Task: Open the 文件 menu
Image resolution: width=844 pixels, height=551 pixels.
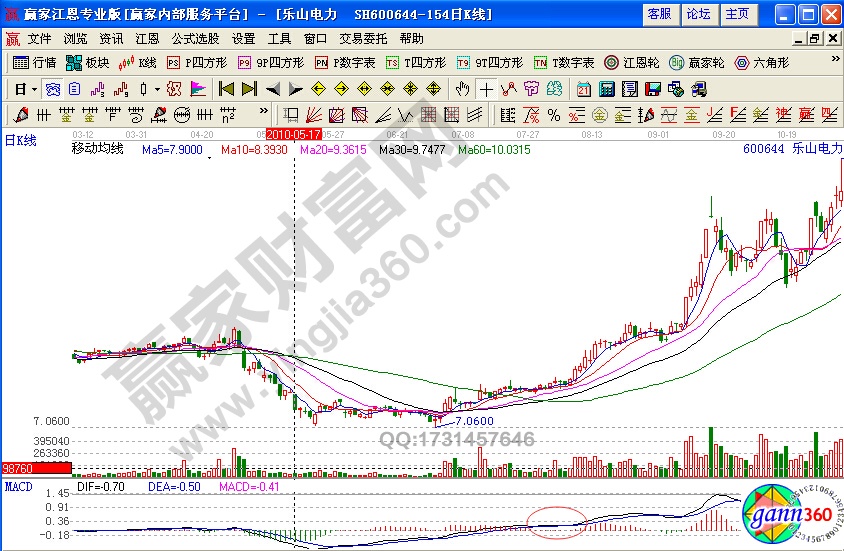Action: (x=39, y=39)
